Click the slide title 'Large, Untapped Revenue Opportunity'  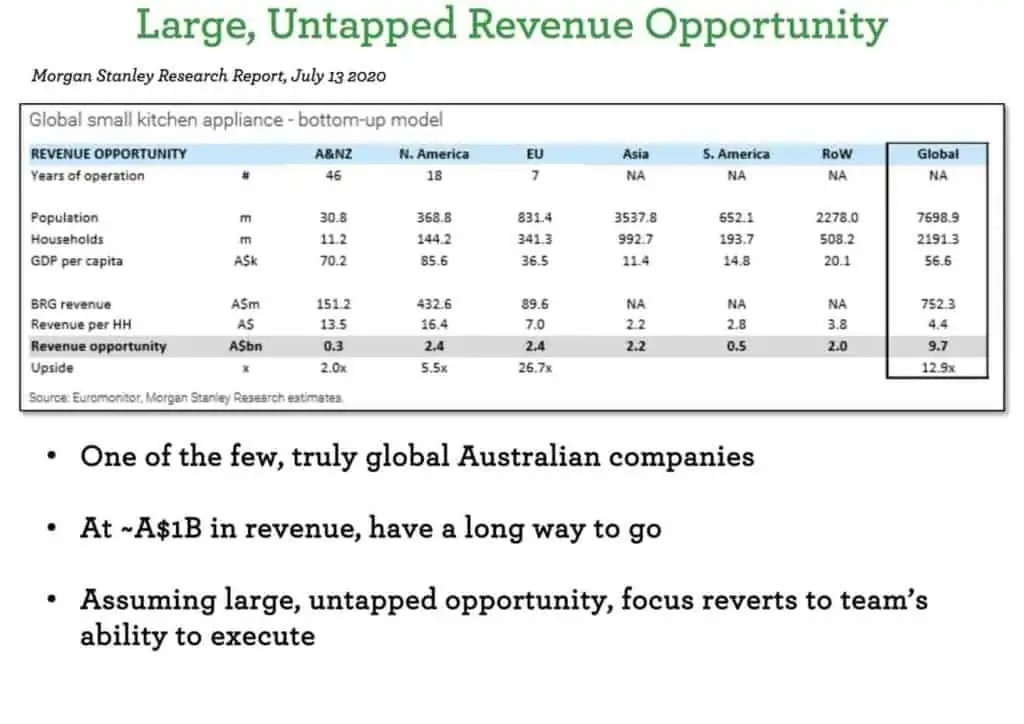coord(511,26)
